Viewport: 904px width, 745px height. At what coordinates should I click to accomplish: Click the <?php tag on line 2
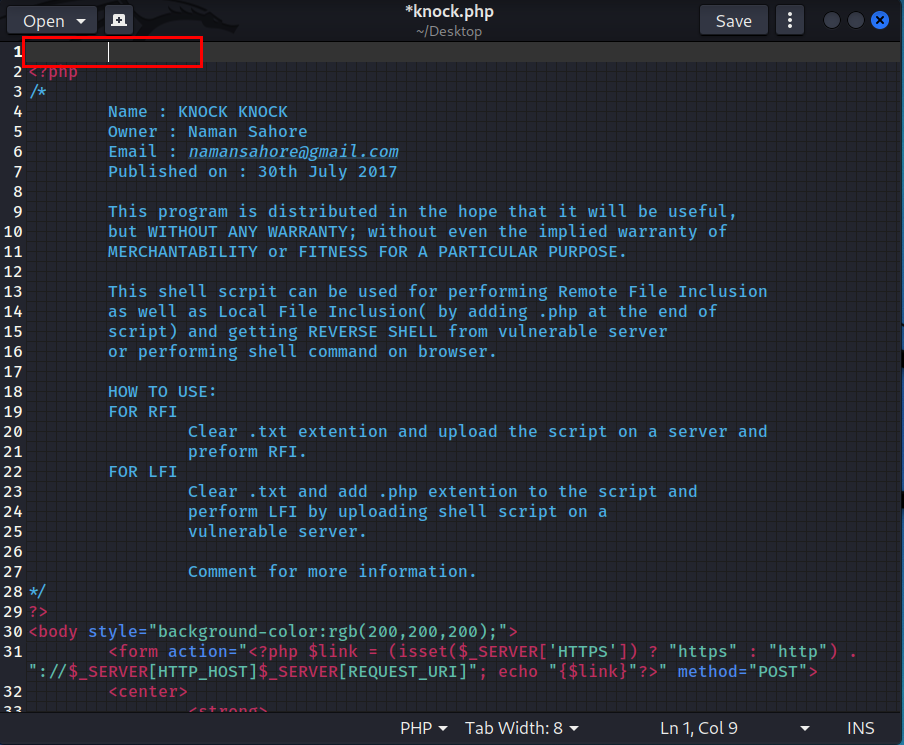(53, 72)
